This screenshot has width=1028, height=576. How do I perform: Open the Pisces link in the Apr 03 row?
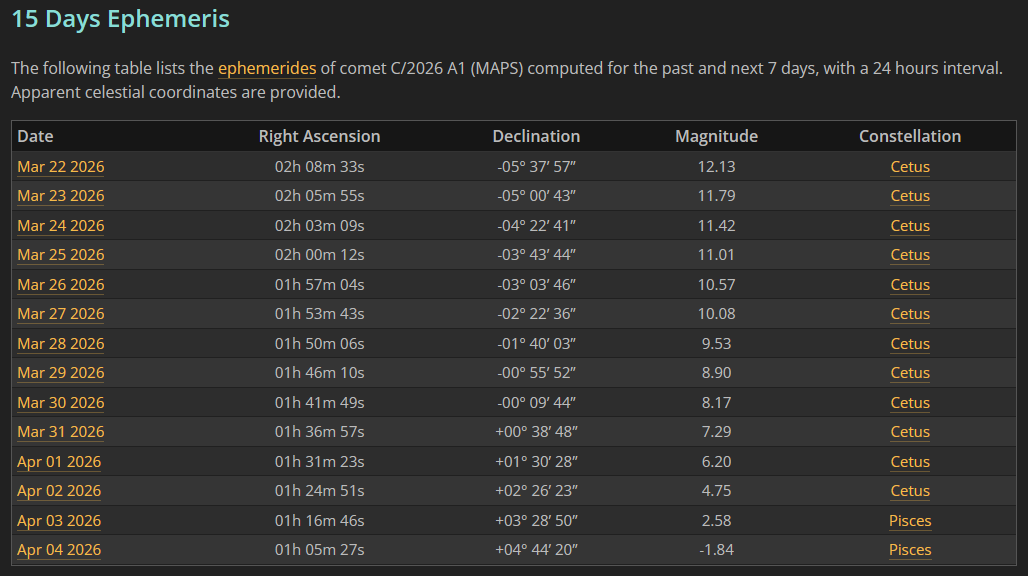[x=910, y=521]
